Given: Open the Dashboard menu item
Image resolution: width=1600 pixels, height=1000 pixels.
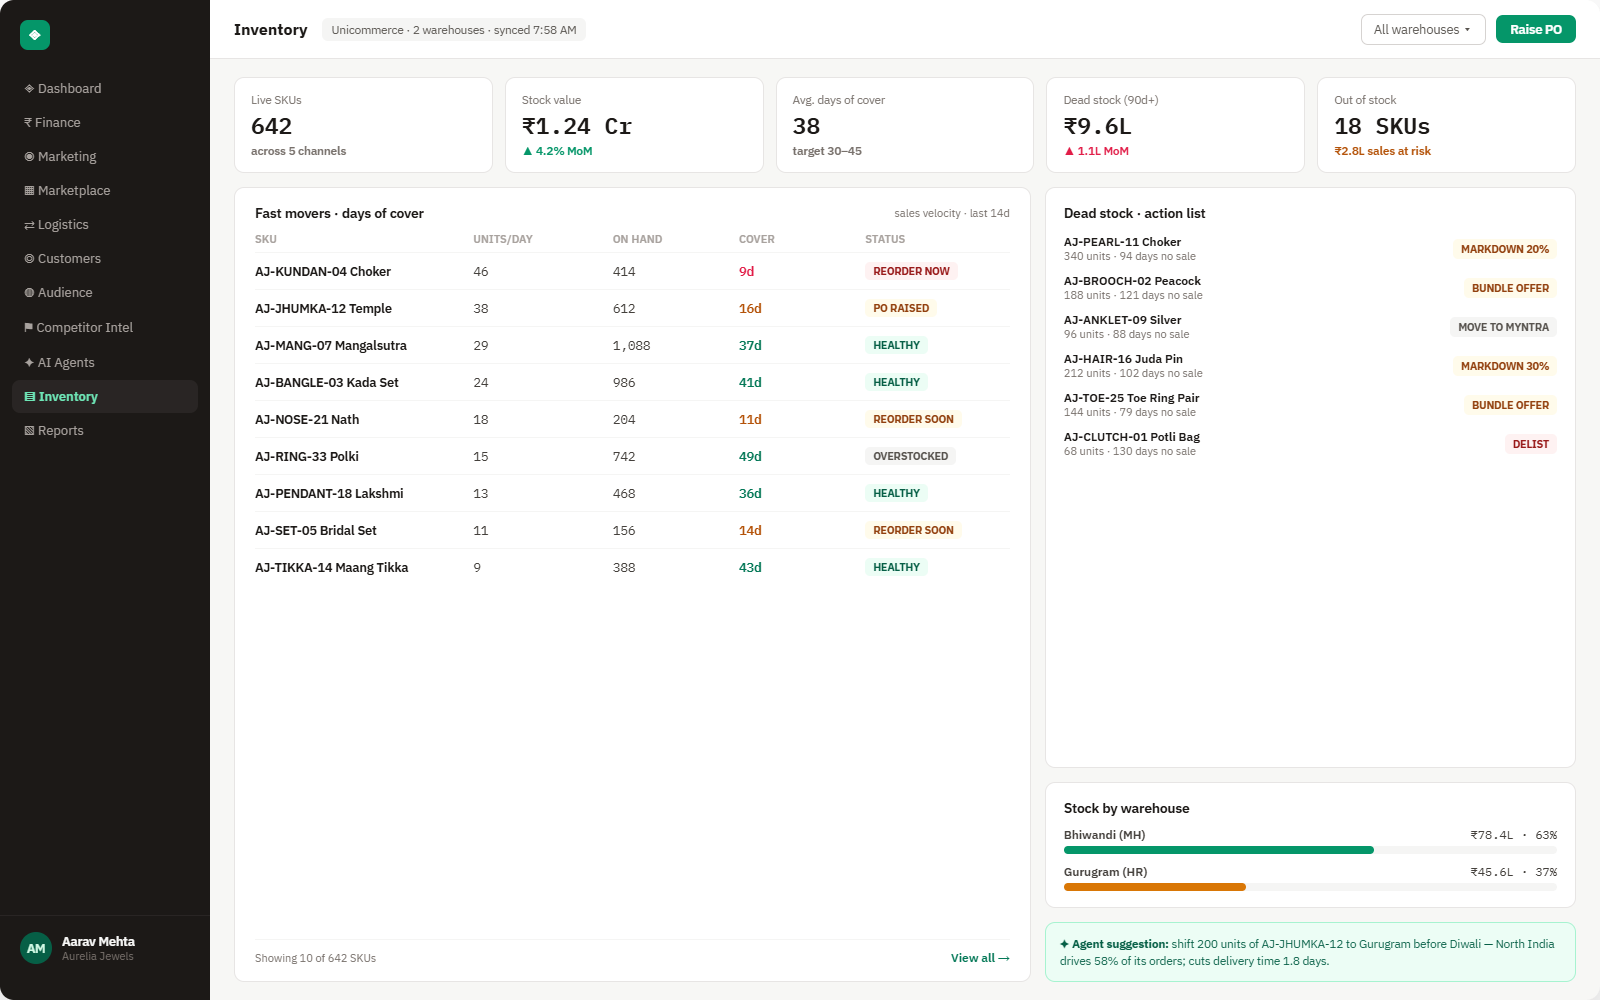Looking at the screenshot, I should click(x=105, y=89).
